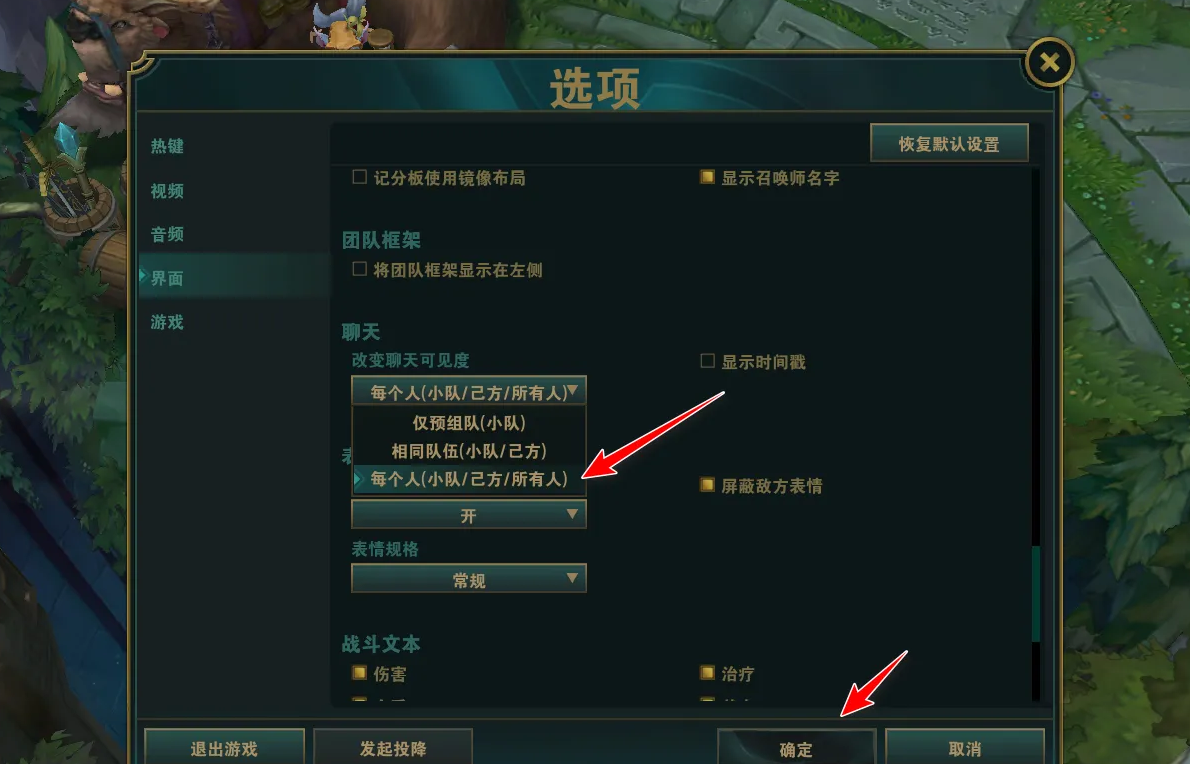Select 仅预组队(小队) chat option
1190x764 pixels.
469,423
